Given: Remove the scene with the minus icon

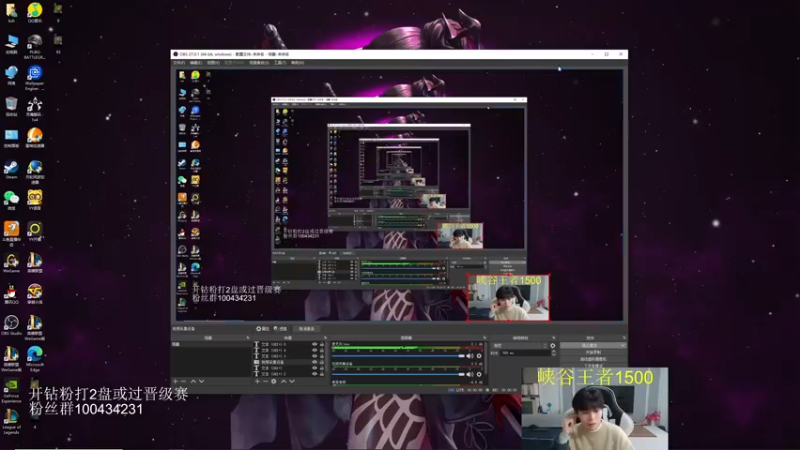Looking at the screenshot, I should click(183, 381).
